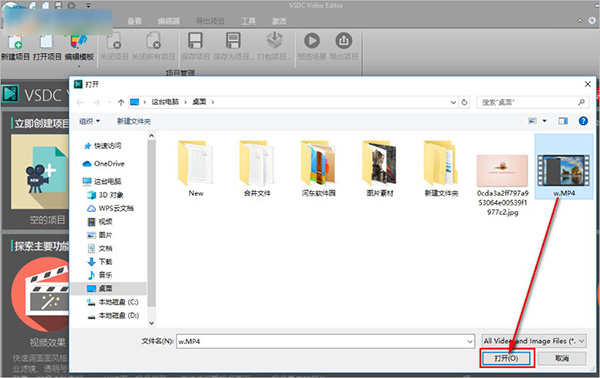Viewport: 600px width, 378px height.
Task: Open the 查看 (View) ribbon tab
Action: 134,21
